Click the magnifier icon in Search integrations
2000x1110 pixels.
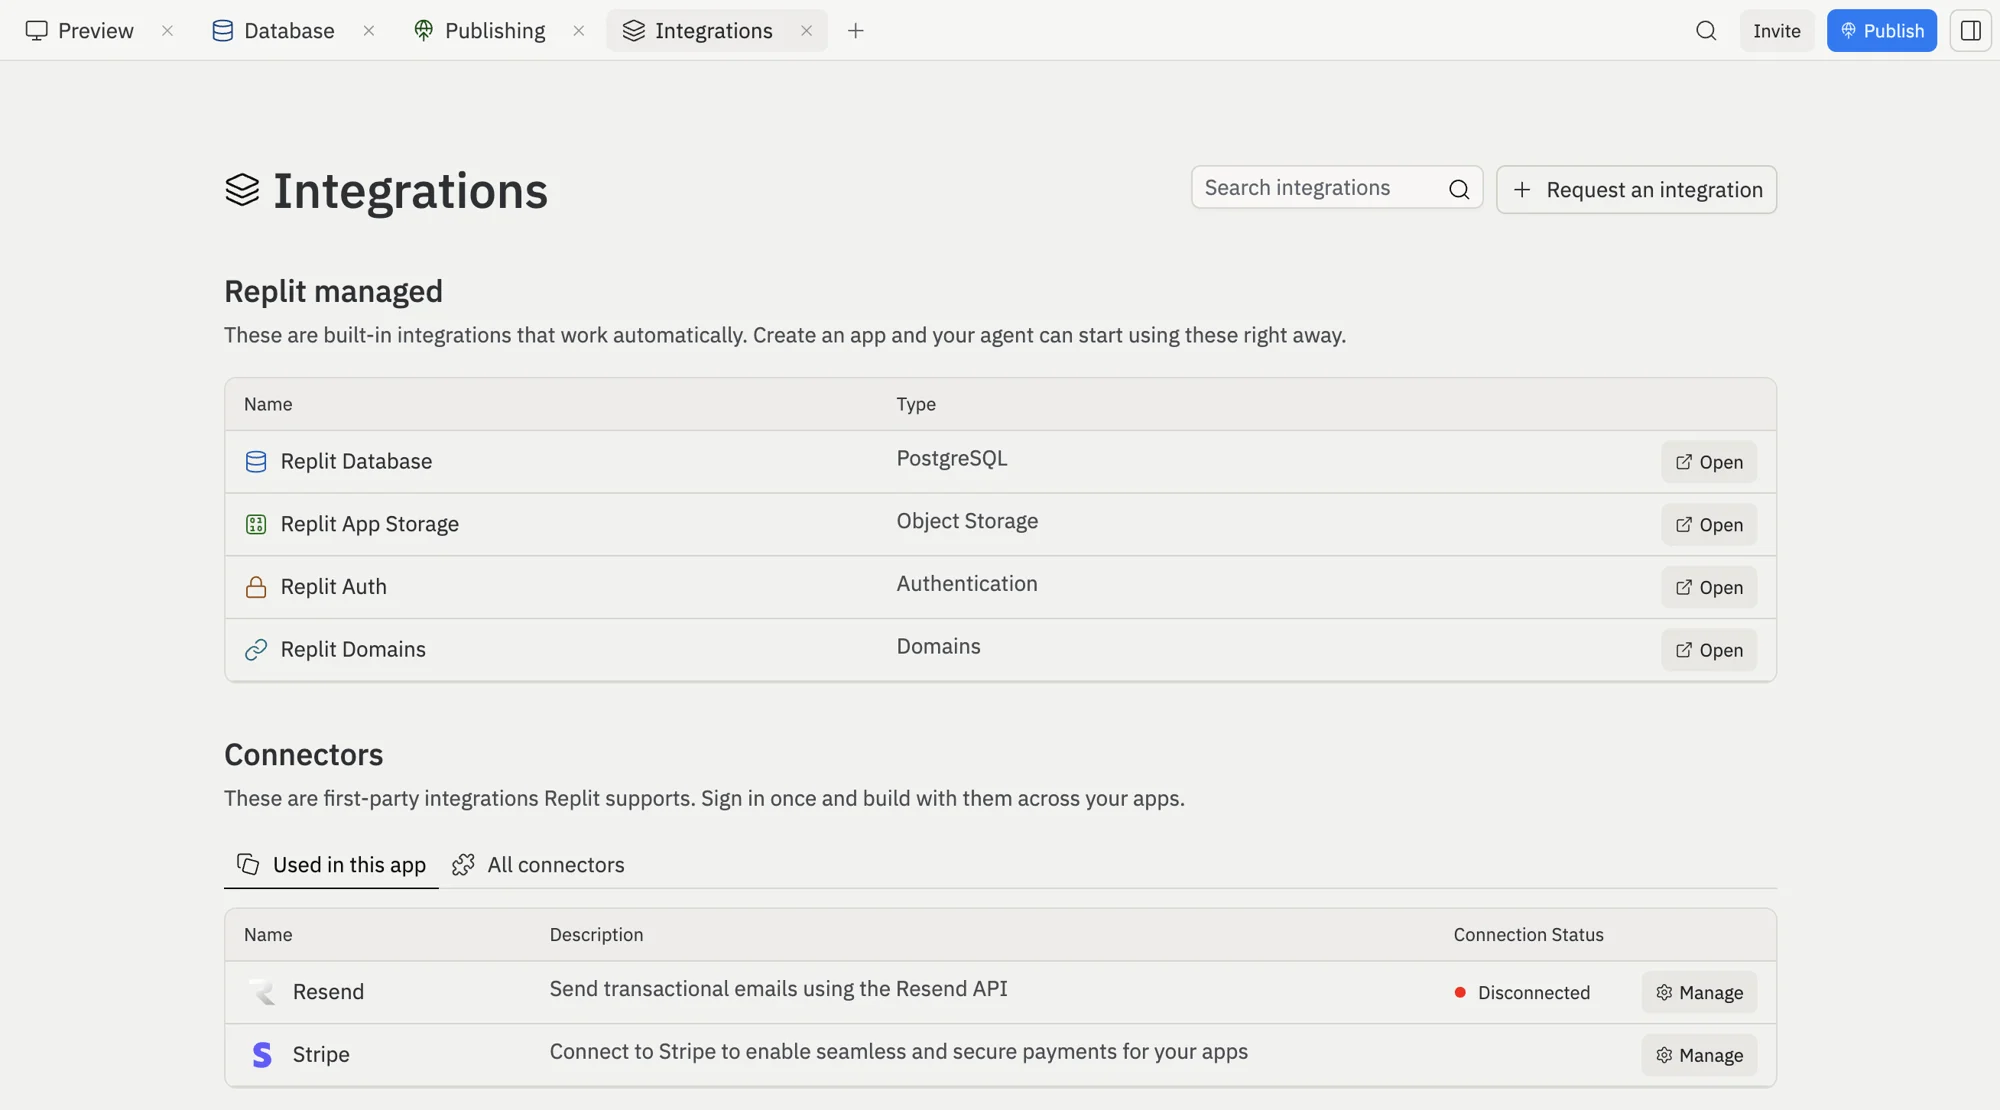[1459, 189]
